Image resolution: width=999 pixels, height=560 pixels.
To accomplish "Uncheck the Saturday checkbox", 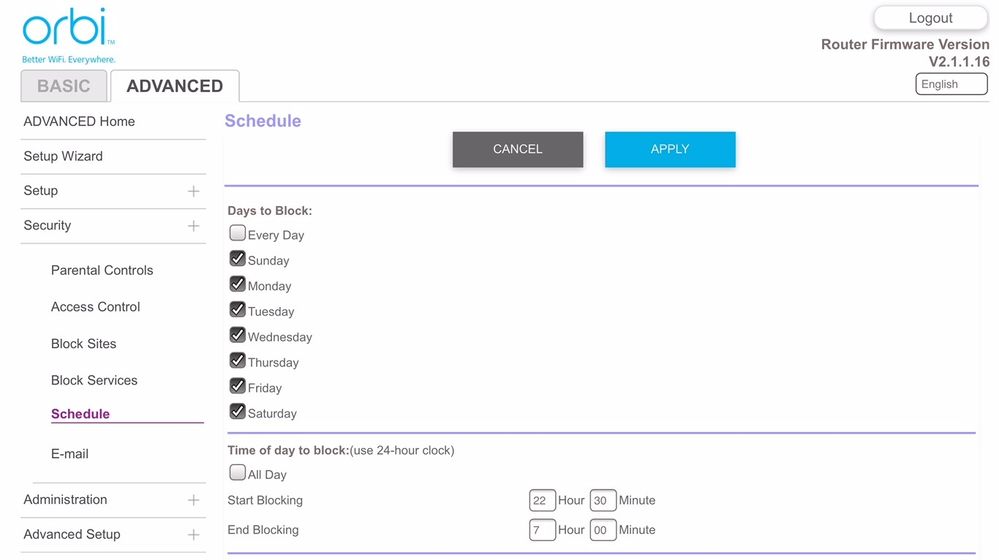I will point(238,411).
